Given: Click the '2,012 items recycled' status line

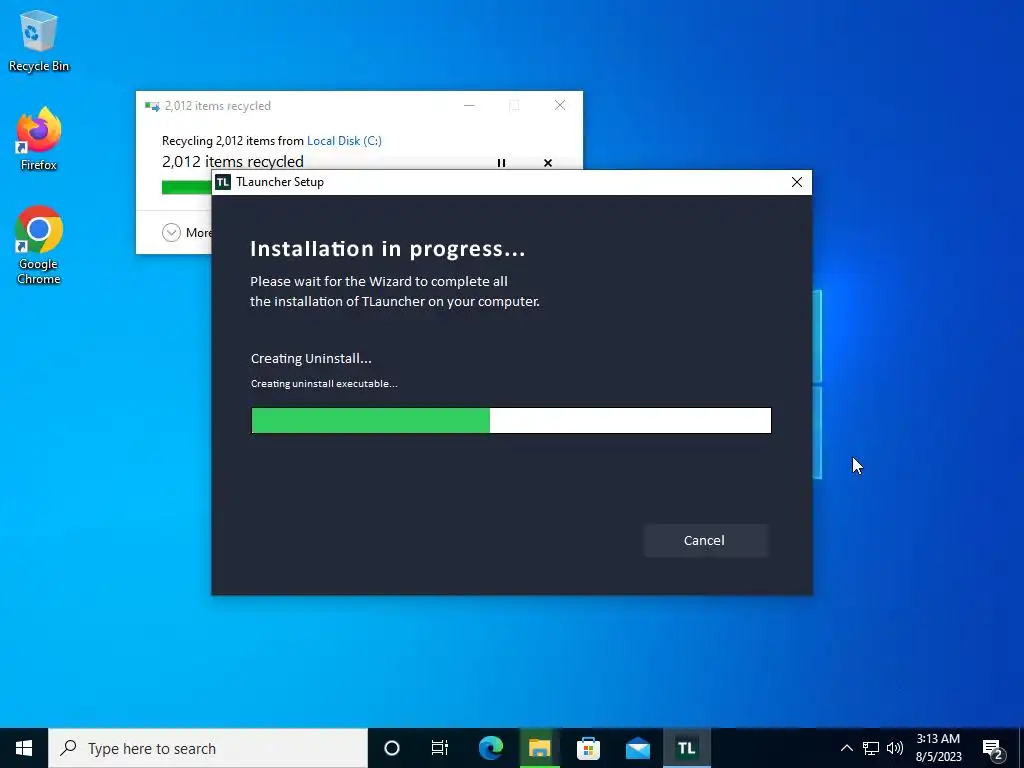Looking at the screenshot, I should point(232,161).
